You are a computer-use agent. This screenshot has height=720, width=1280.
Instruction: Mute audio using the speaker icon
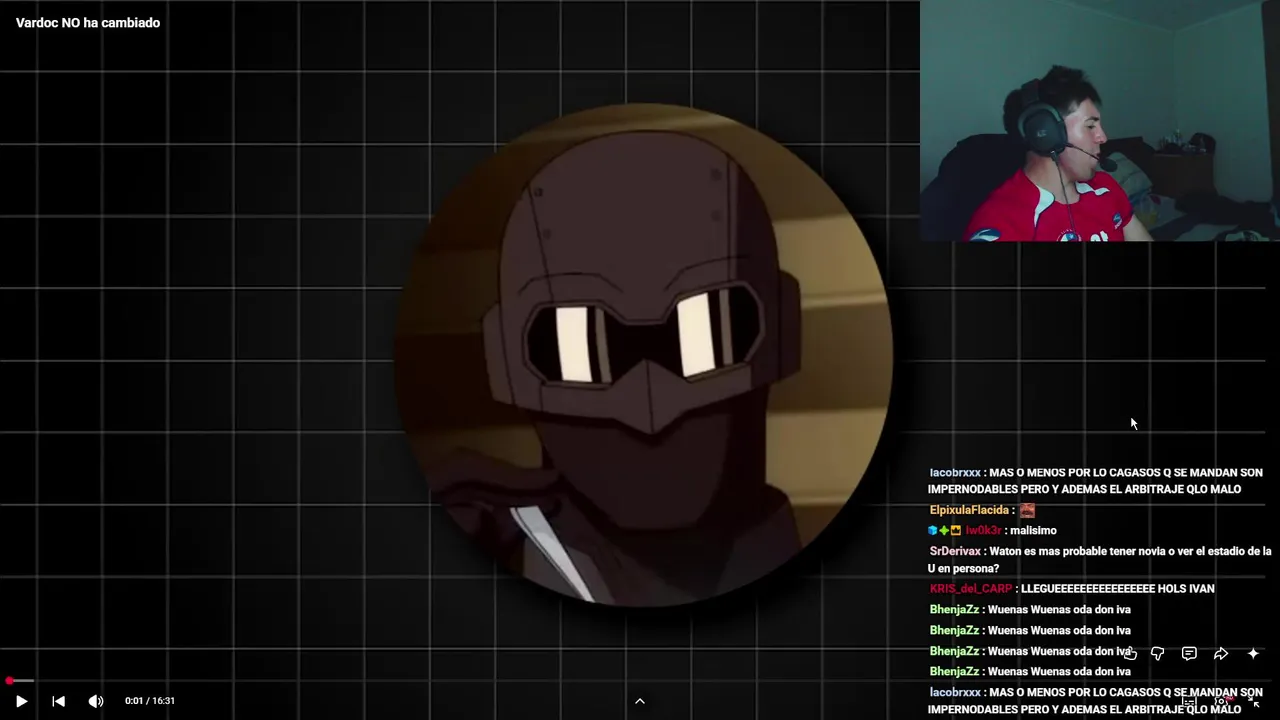[x=95, y=701]
